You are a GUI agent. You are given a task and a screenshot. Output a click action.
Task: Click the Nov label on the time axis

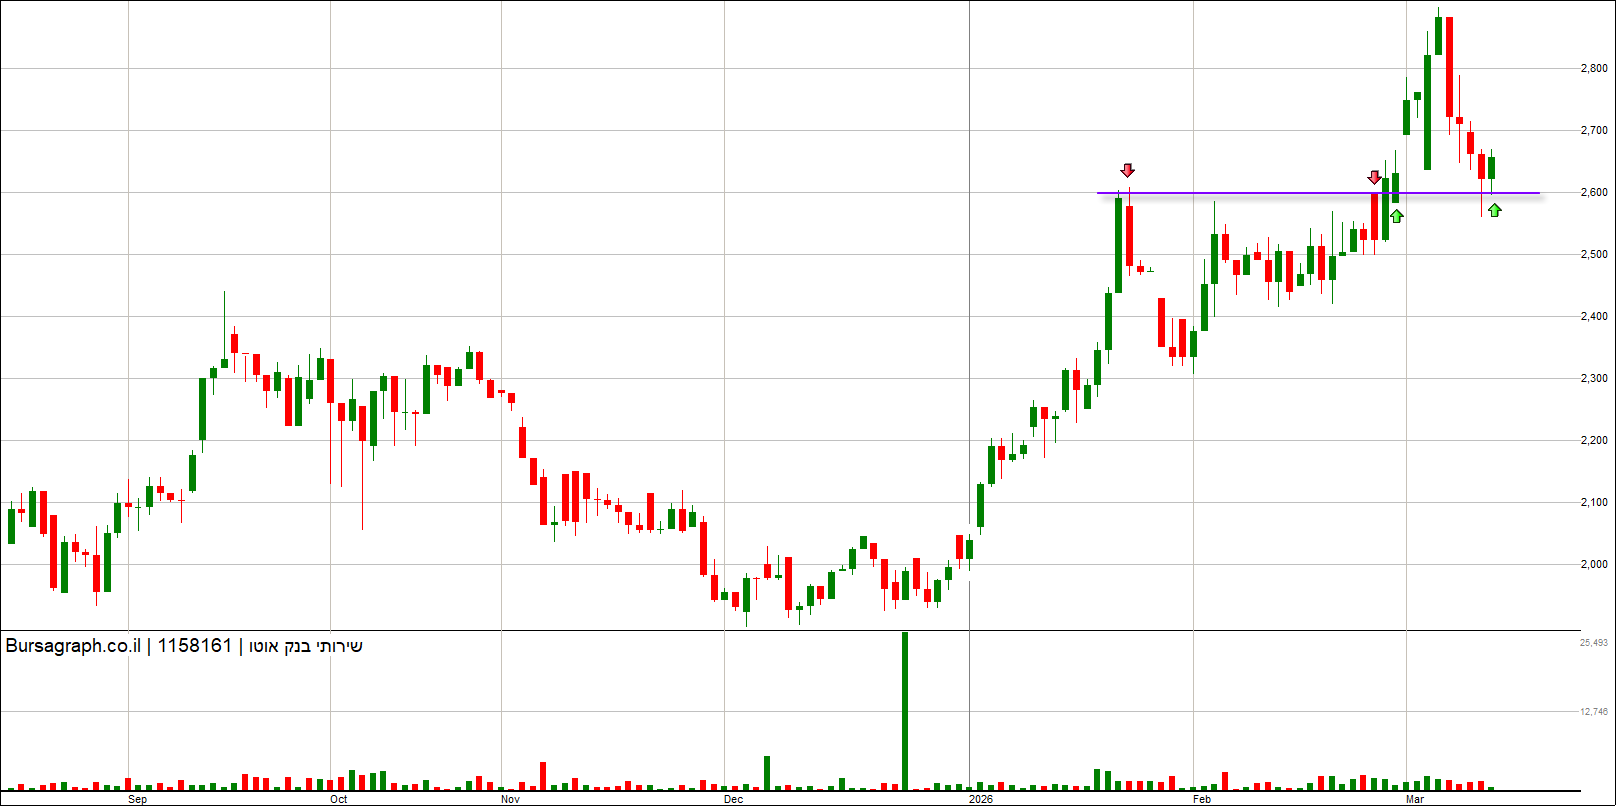(510, 799)
